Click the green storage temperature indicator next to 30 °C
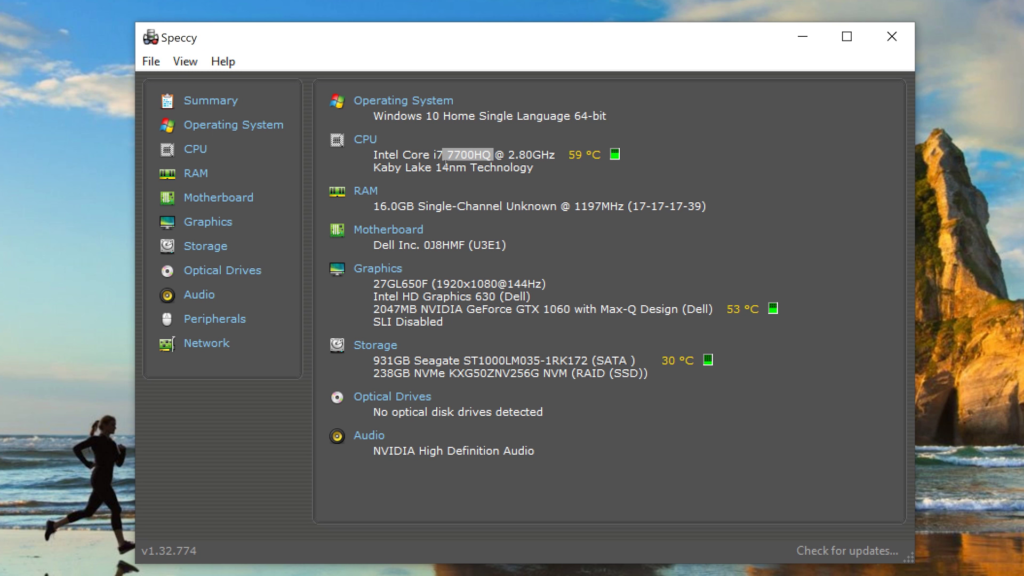Viewport: 1024px width, 576px height. pos(708,360)
